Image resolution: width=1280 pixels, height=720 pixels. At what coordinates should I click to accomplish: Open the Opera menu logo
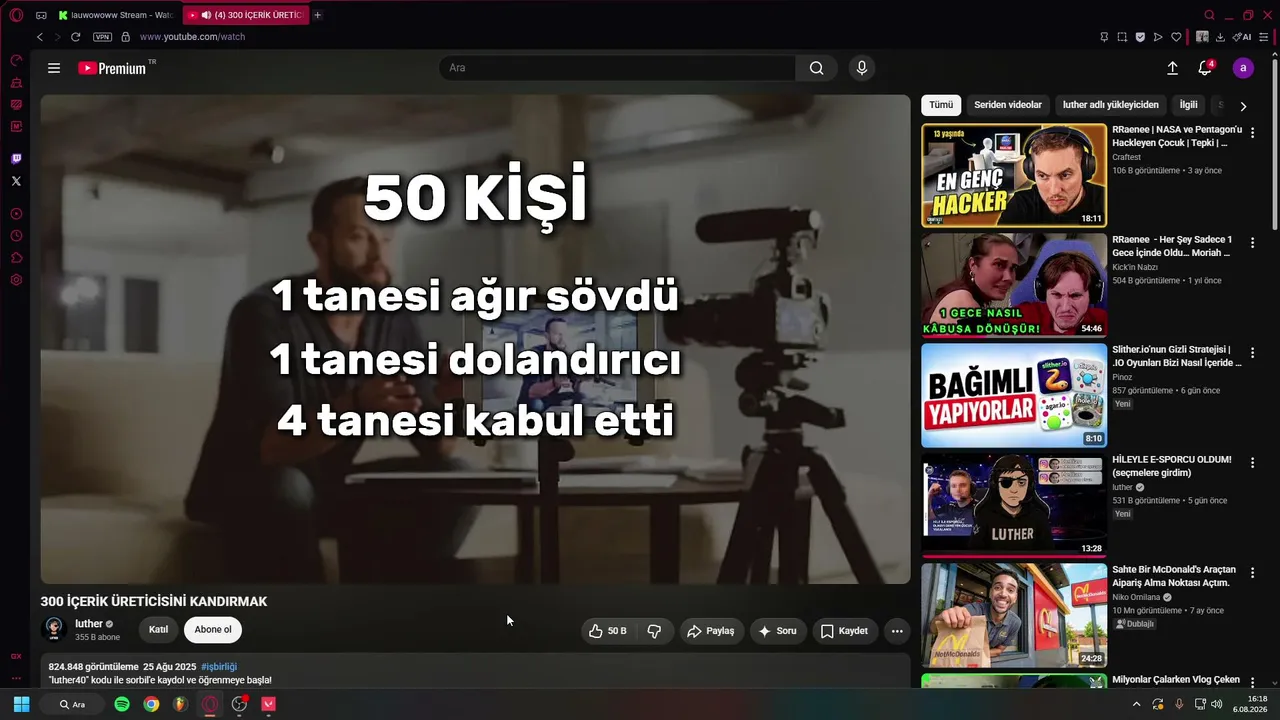[16, 15]
